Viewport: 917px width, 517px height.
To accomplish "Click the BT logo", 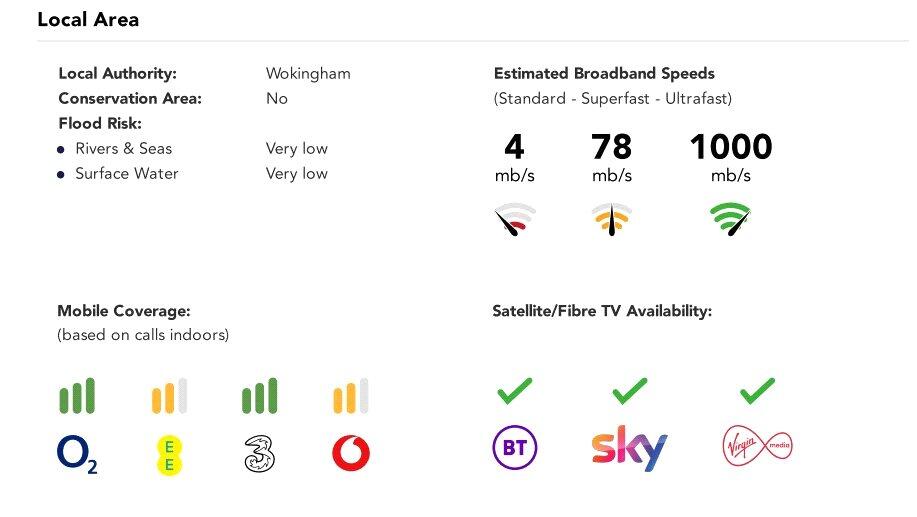I will point(515,448).
